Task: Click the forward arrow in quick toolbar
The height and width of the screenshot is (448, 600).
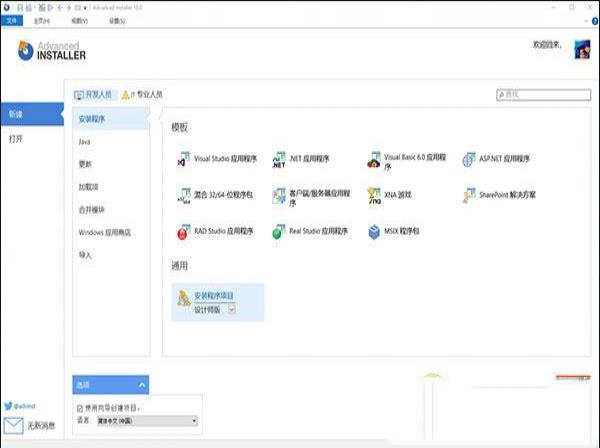Action: tap(69, 8)
